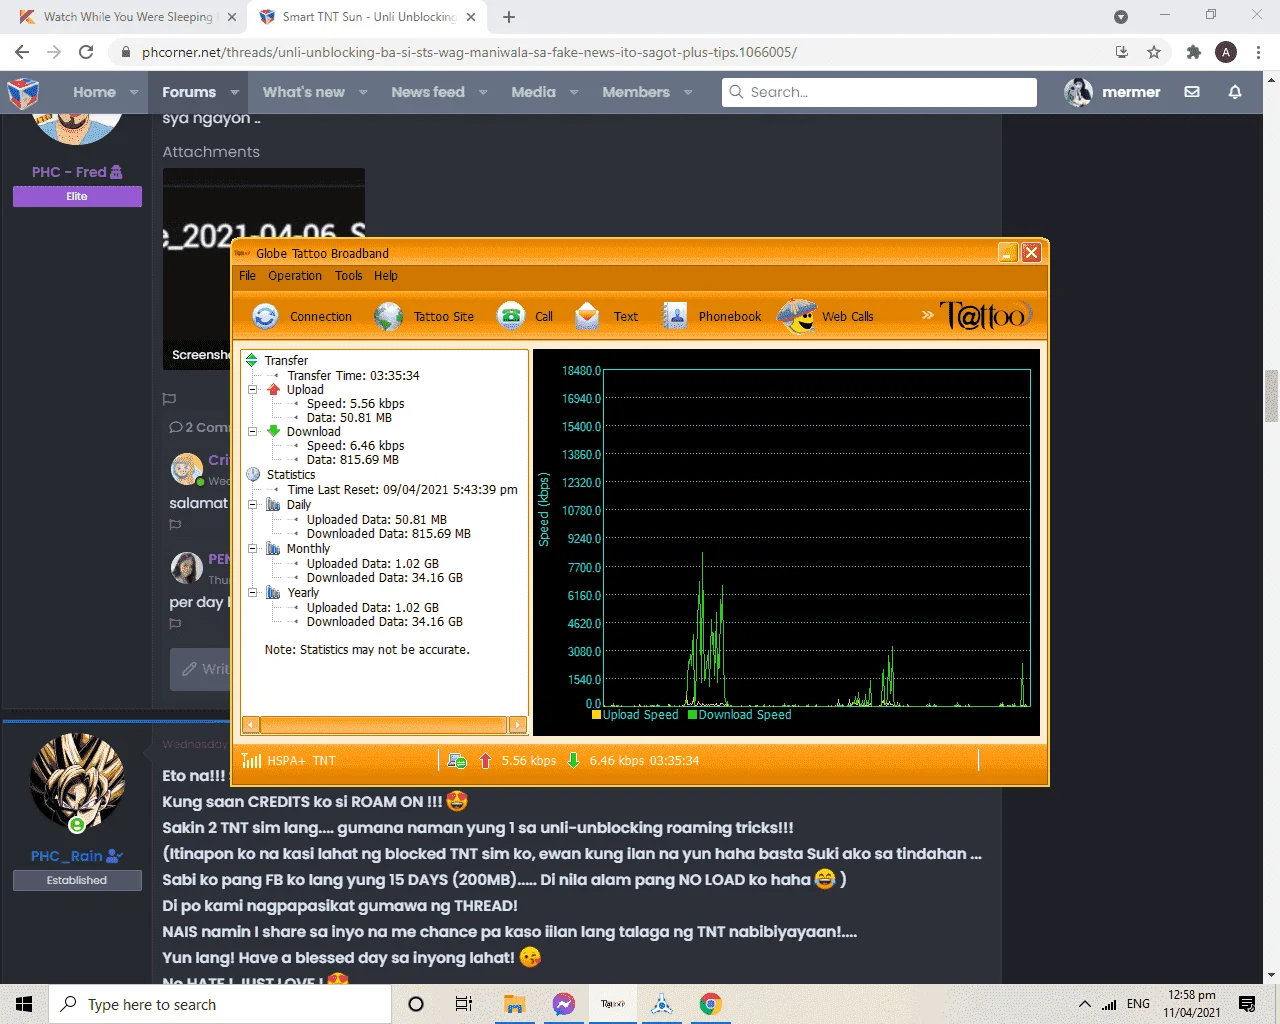Open the browser inbox envelope icon

[1192, 92]
